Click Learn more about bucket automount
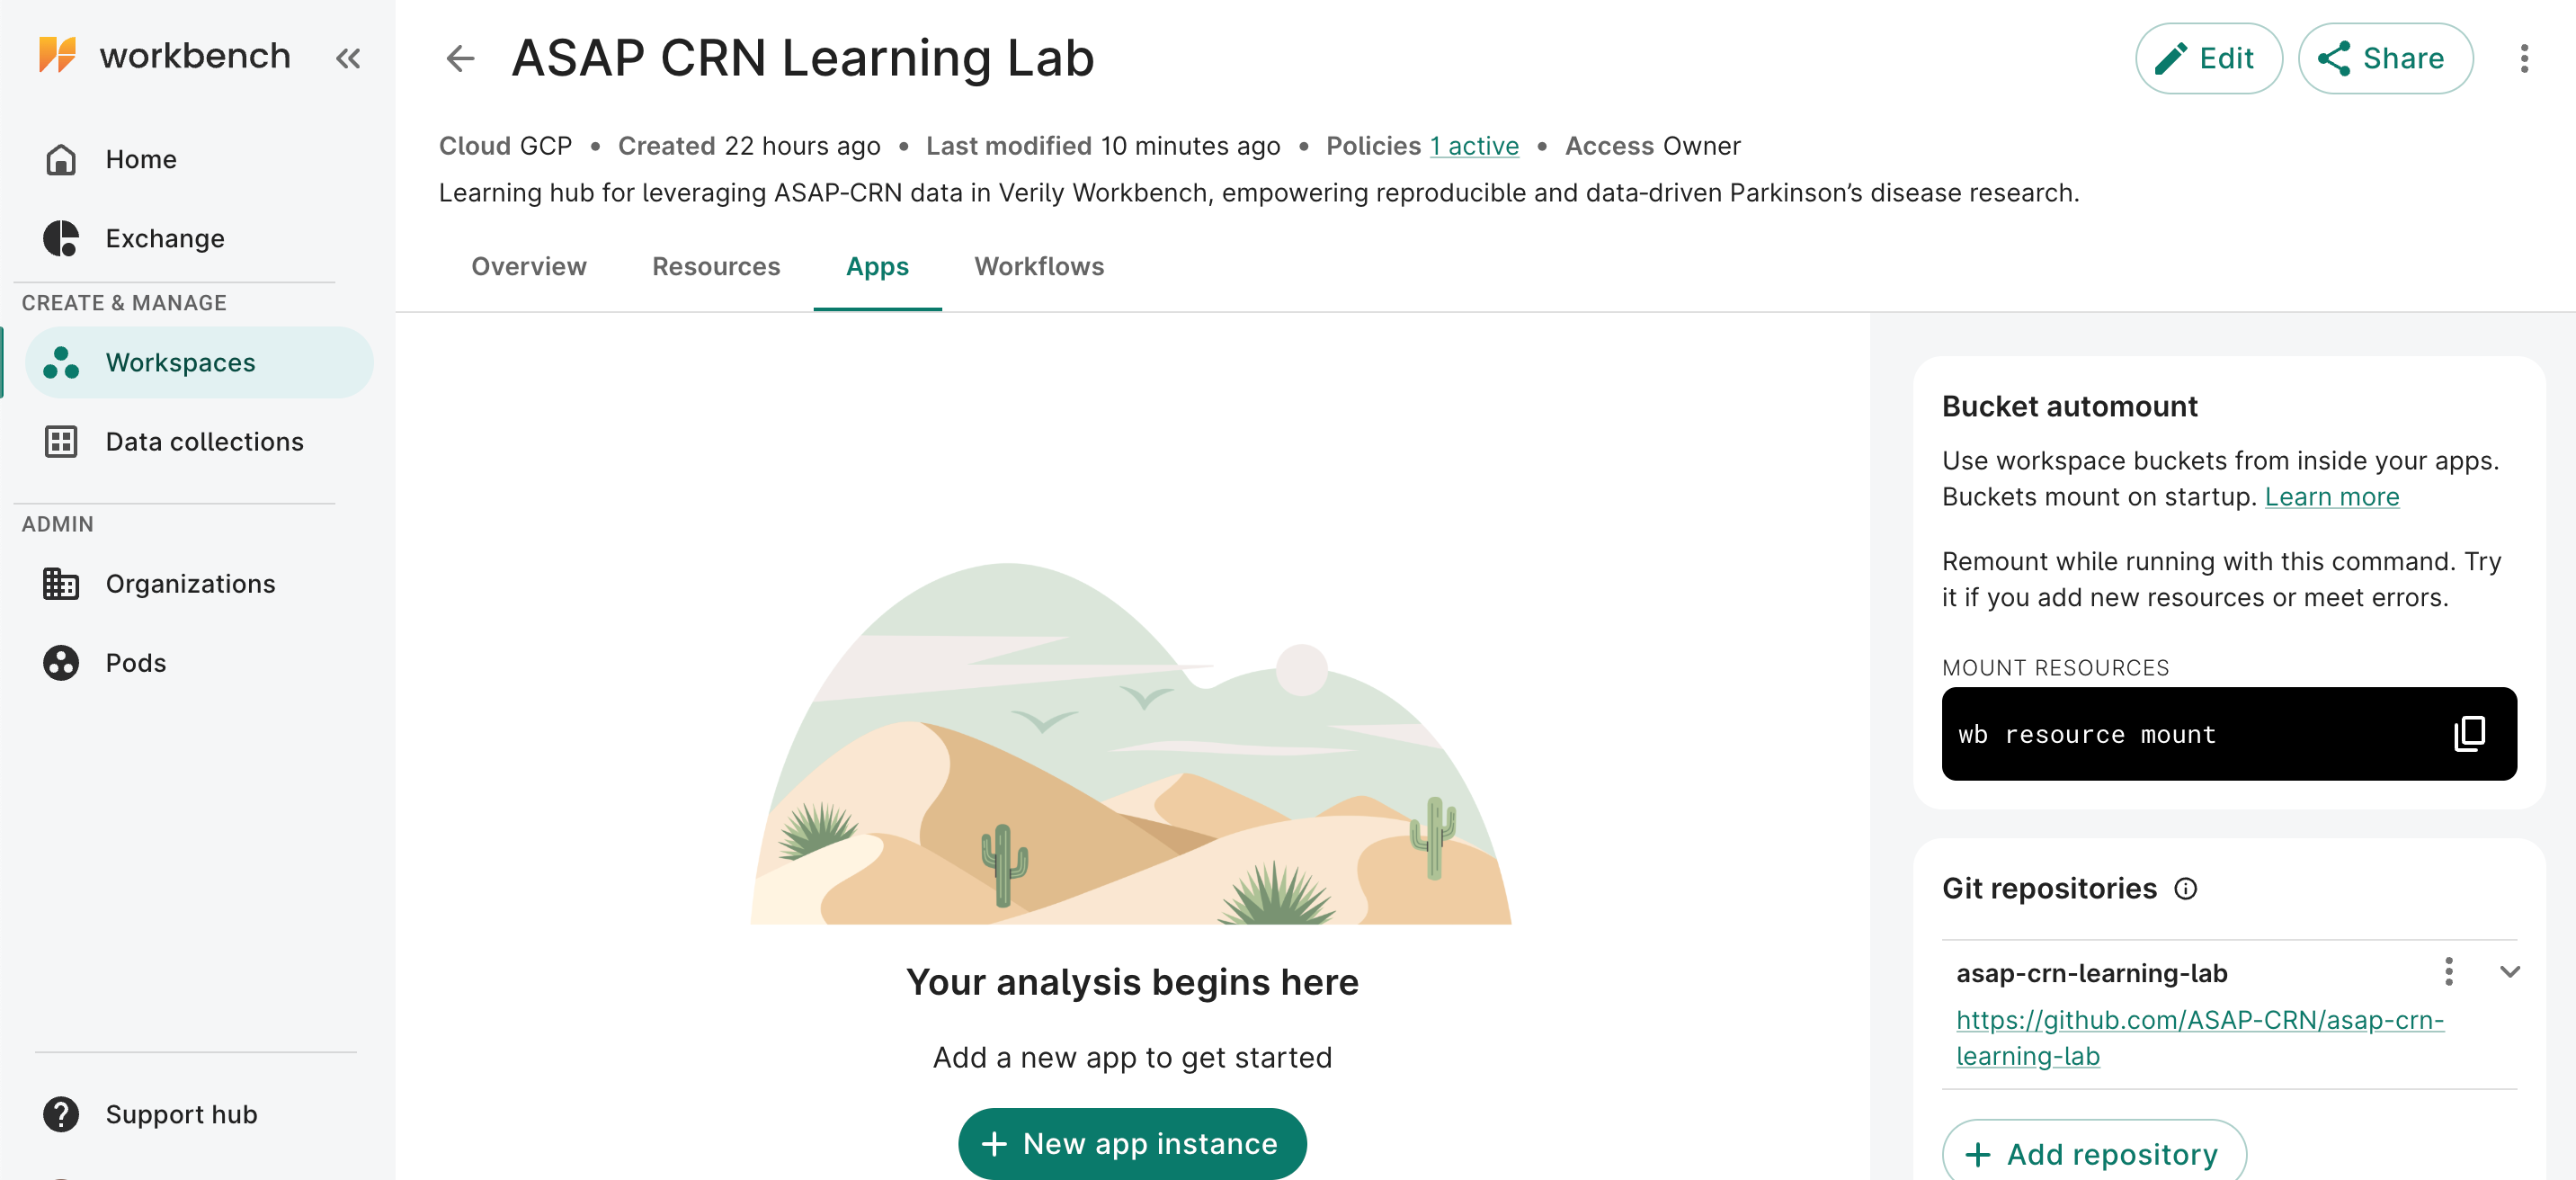This screenshot has height=1180, width=2576. pos(2331,497)
